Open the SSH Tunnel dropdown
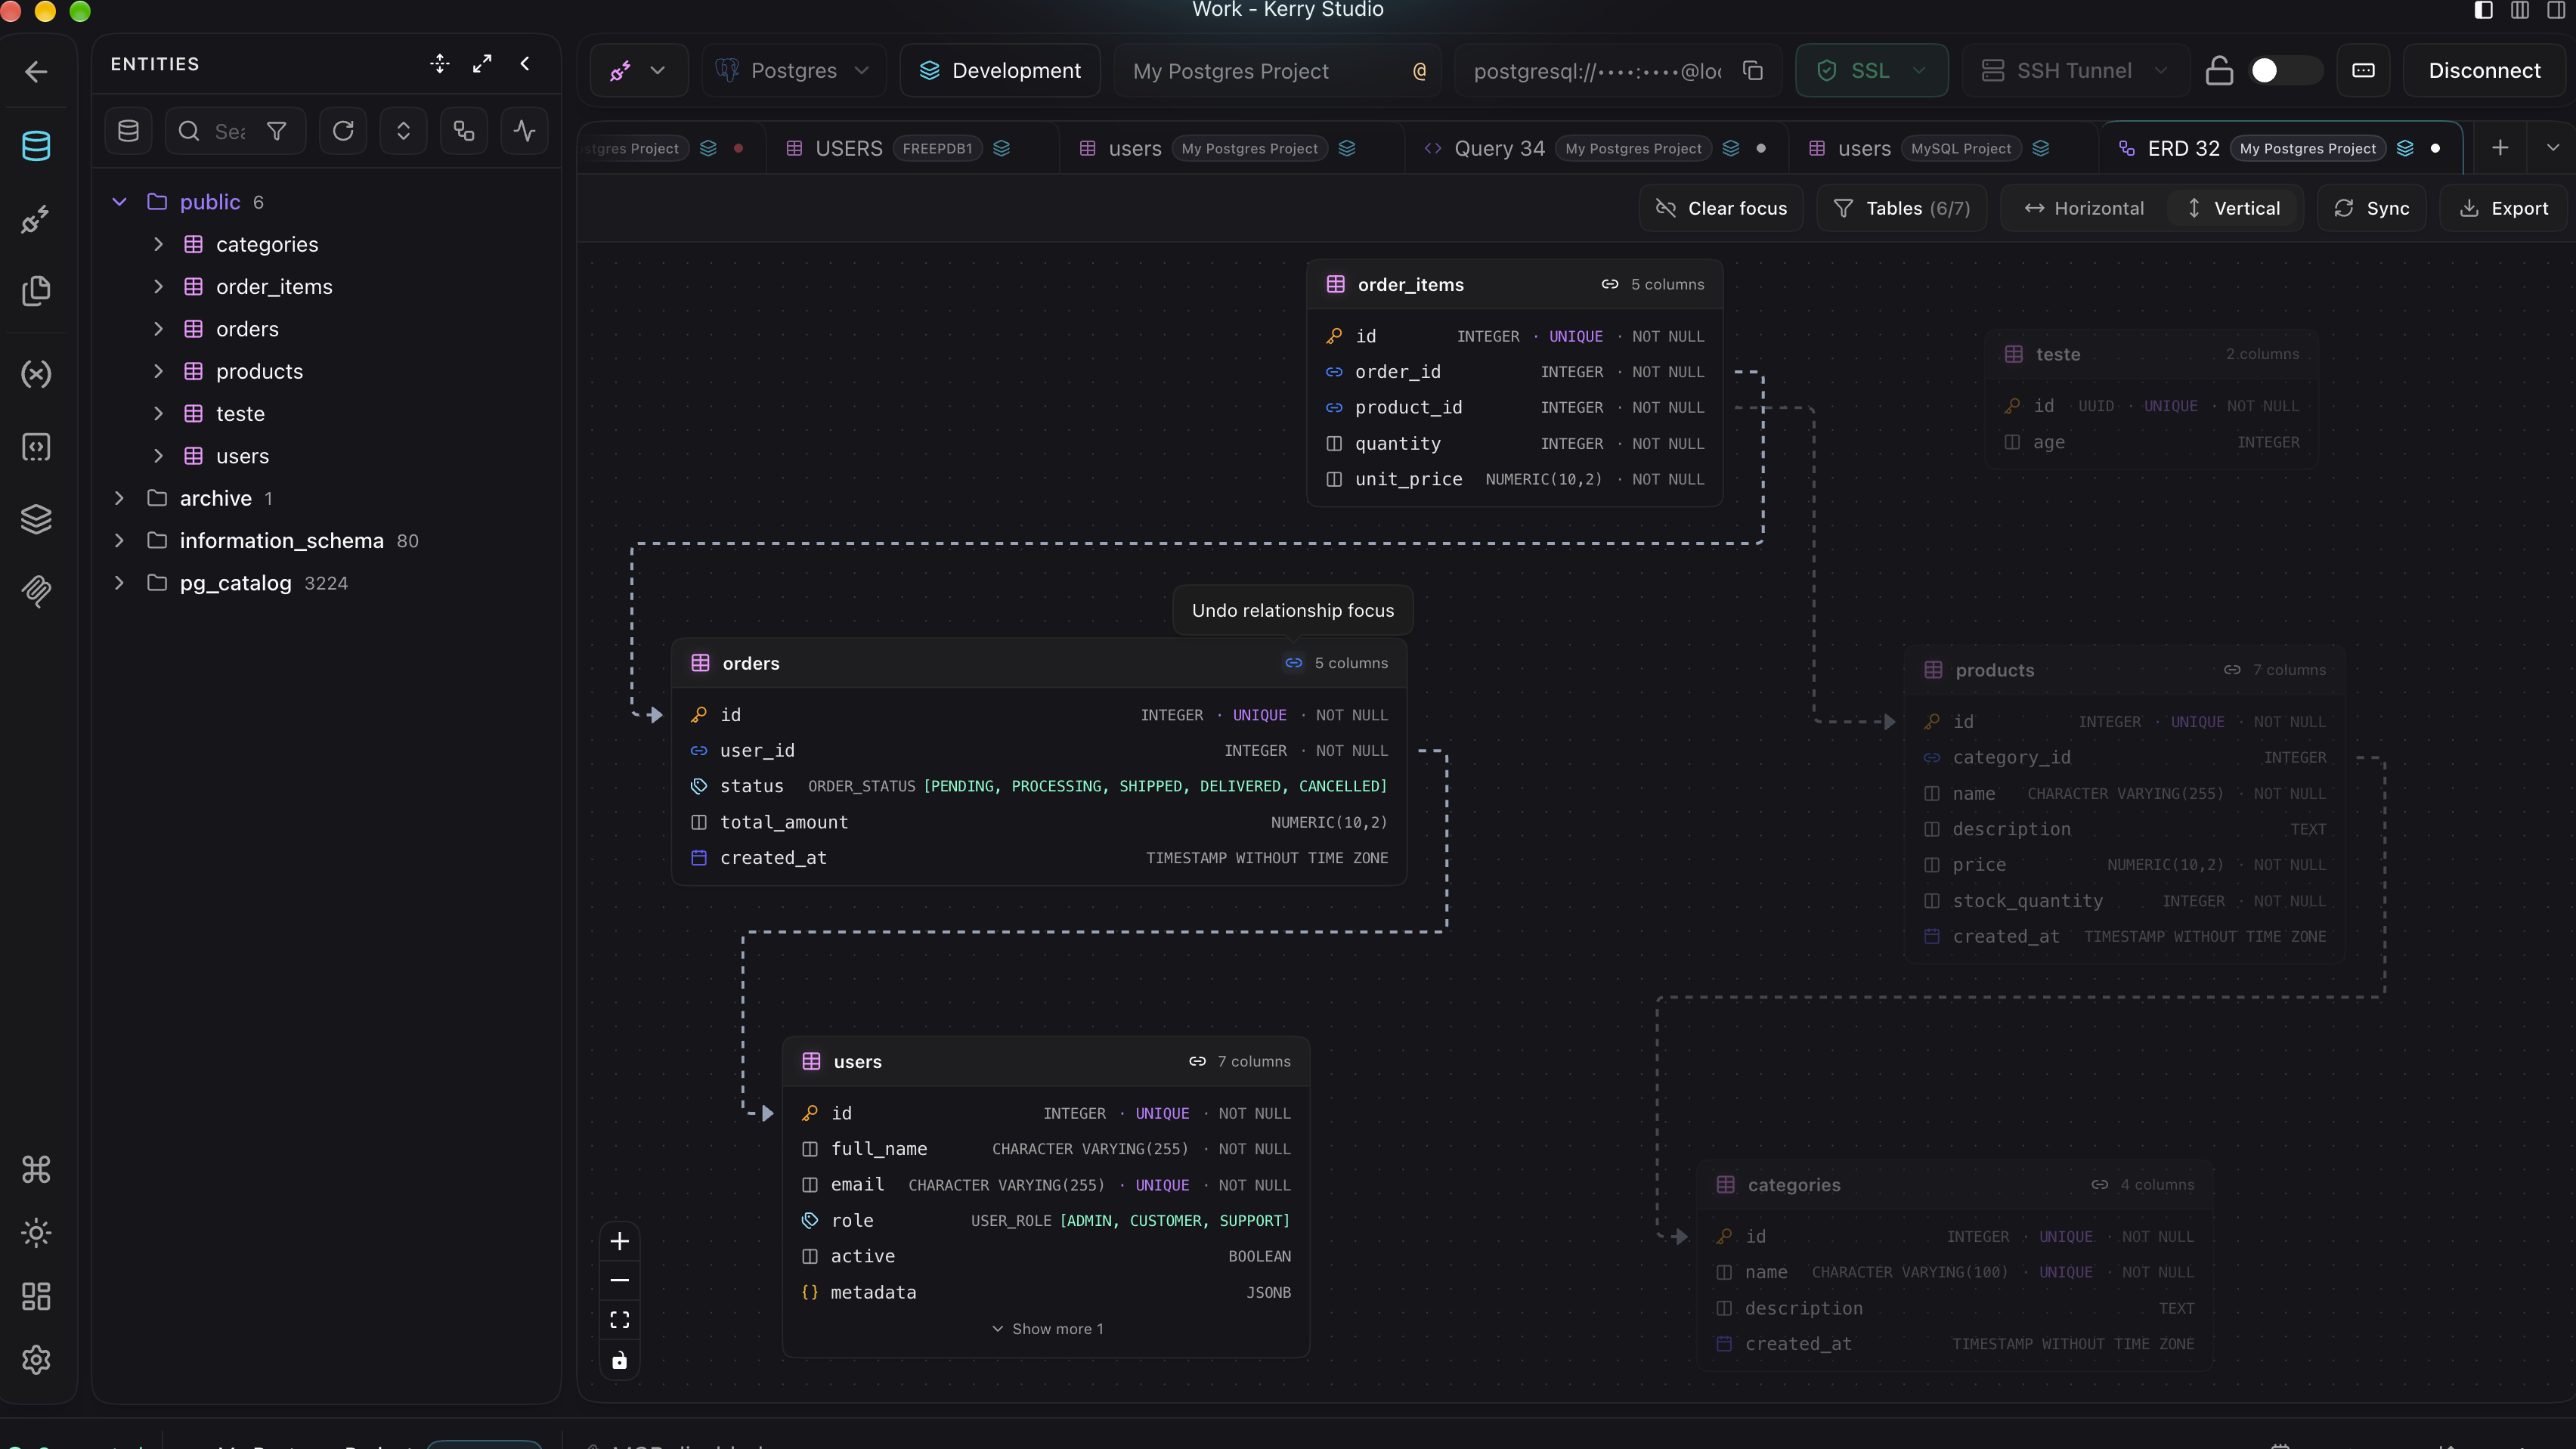This screenshot has height=1449, width=2576. 2075,71
